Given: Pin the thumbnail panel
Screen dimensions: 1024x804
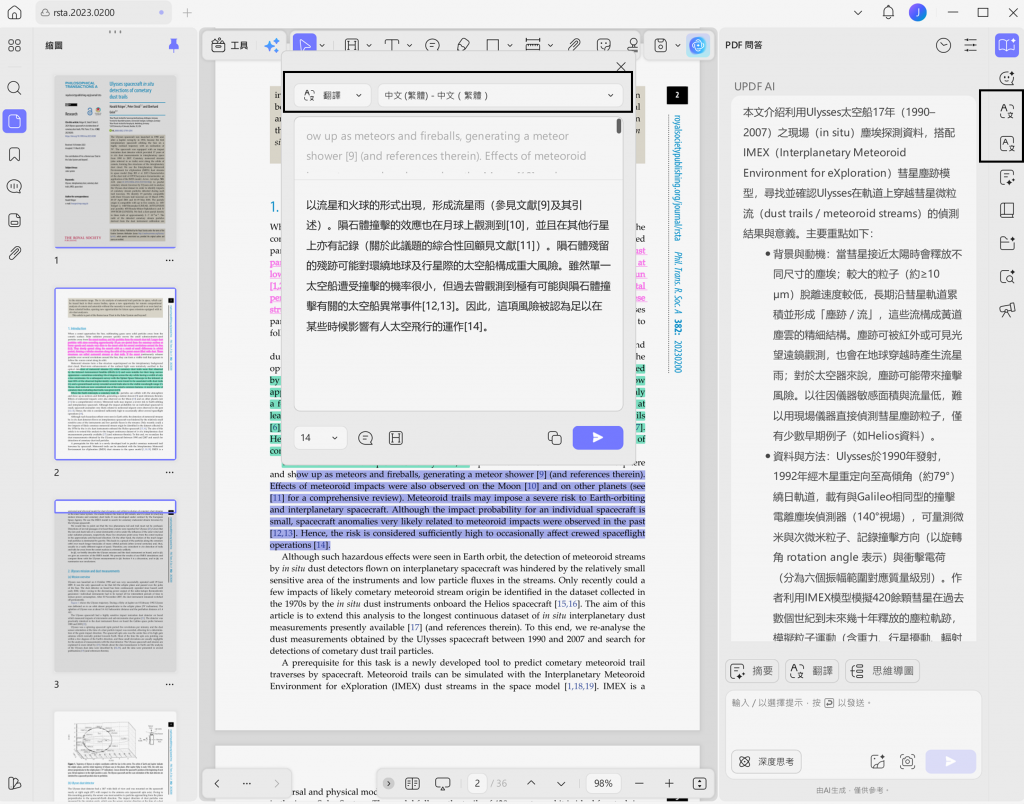Looking at the screenshot, I should (174, 45).
